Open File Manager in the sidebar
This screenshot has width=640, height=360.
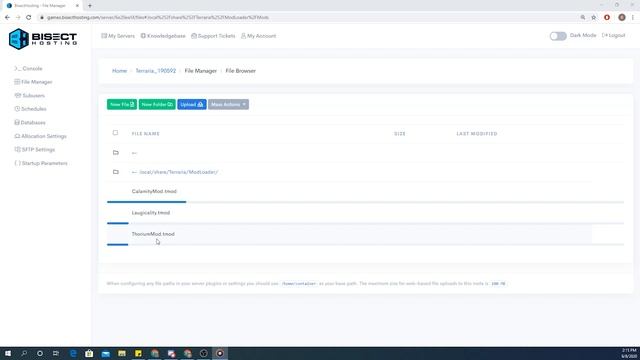click(x=33, y=82)
